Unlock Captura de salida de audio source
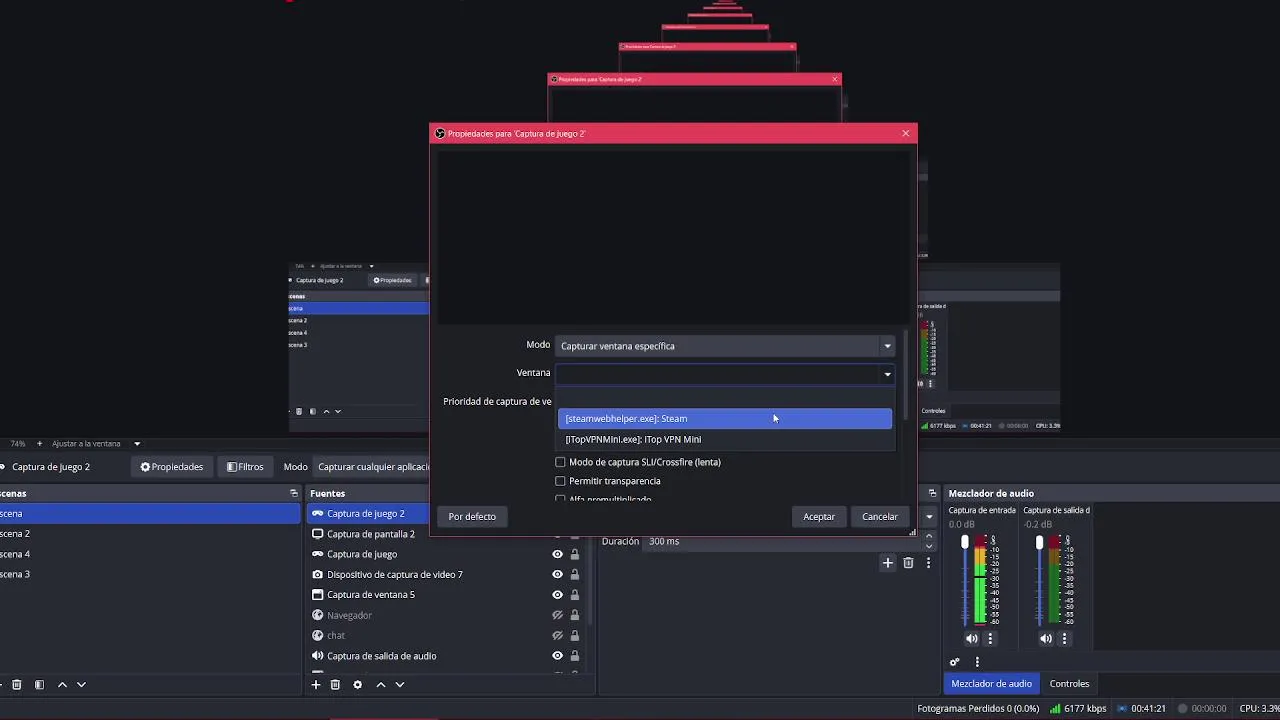 click(575, 656)
